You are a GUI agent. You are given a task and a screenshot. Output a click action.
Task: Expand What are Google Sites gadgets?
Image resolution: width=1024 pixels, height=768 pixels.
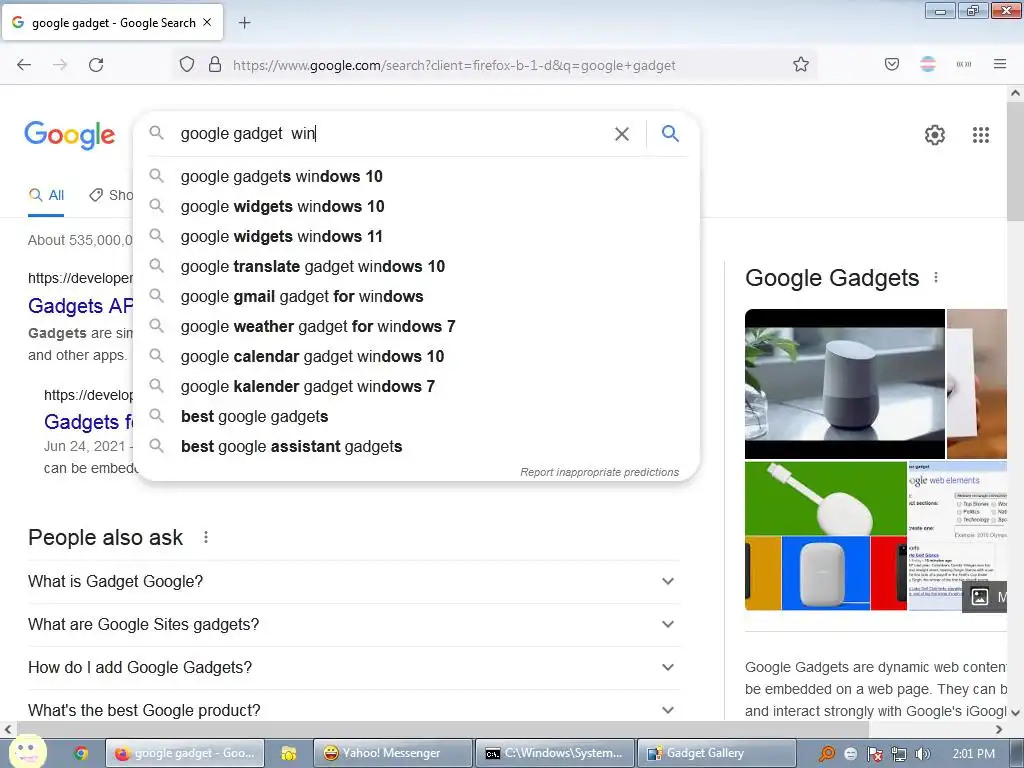[x=354, y=624]
